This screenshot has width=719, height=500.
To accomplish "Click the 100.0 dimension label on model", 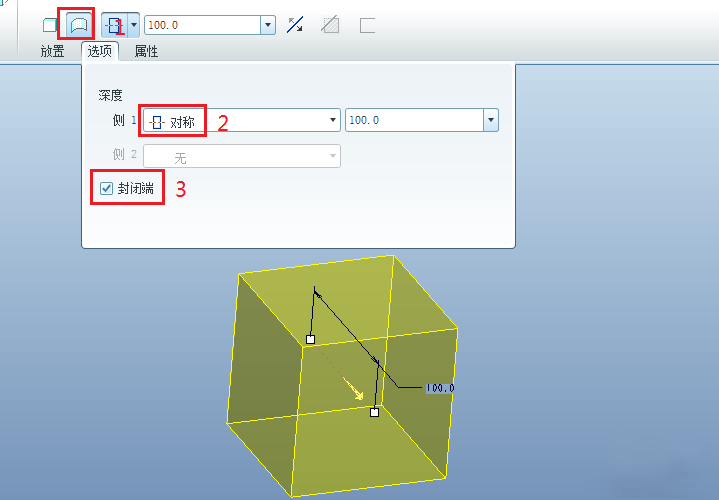I will (x=440, y=388).
